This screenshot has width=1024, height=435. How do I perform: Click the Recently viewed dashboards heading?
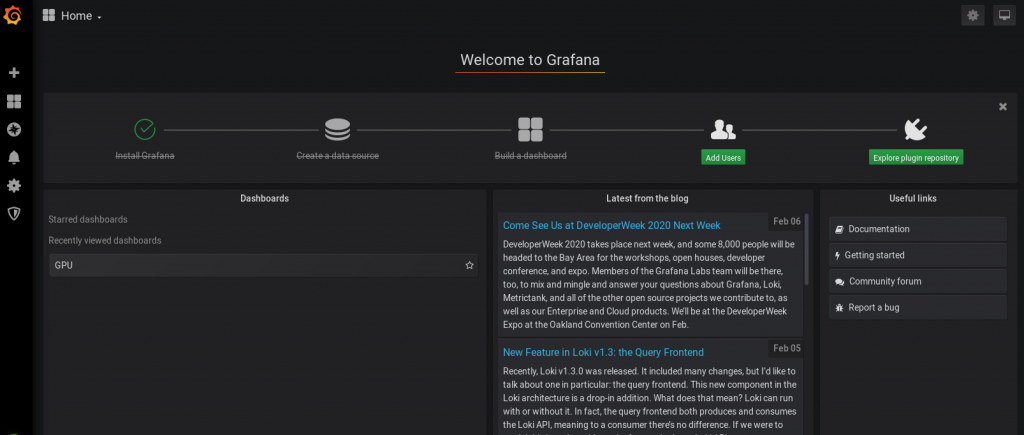point(104,240)
